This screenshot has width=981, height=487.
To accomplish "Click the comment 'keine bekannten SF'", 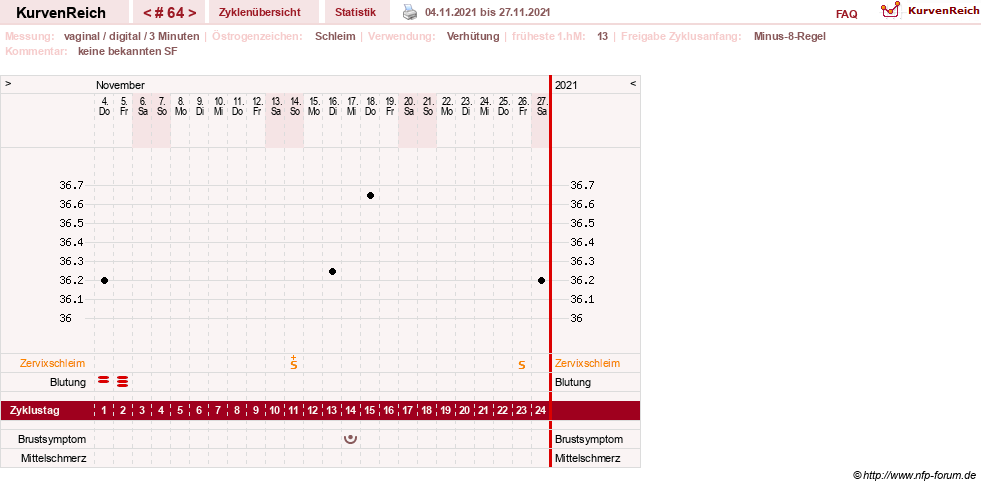I will click(128, 51).
